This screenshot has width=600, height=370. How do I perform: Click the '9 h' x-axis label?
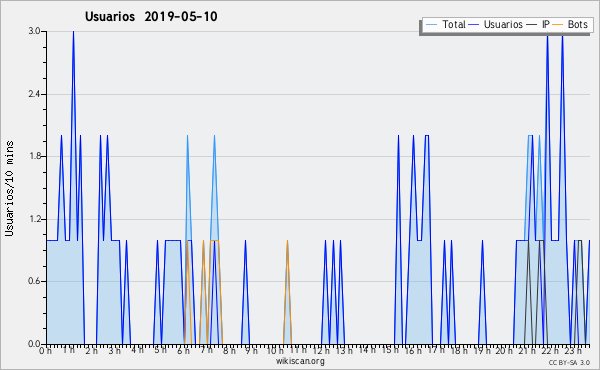(x=252, y=351)
